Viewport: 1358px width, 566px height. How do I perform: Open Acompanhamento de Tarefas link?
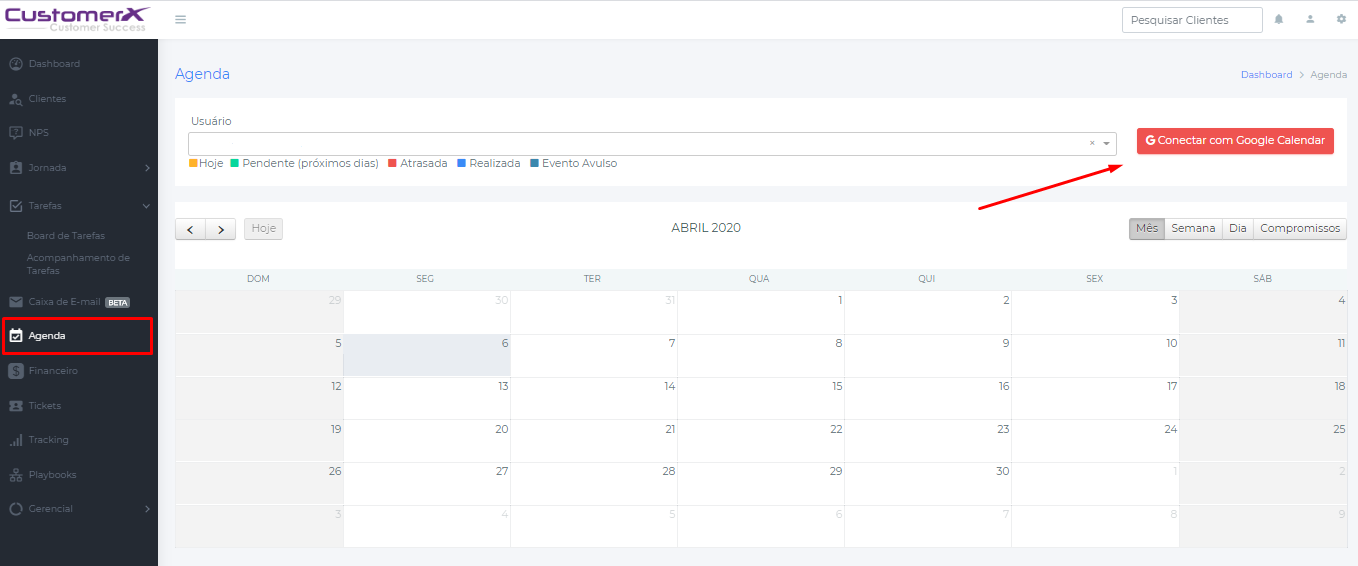(x=78, y=264)
